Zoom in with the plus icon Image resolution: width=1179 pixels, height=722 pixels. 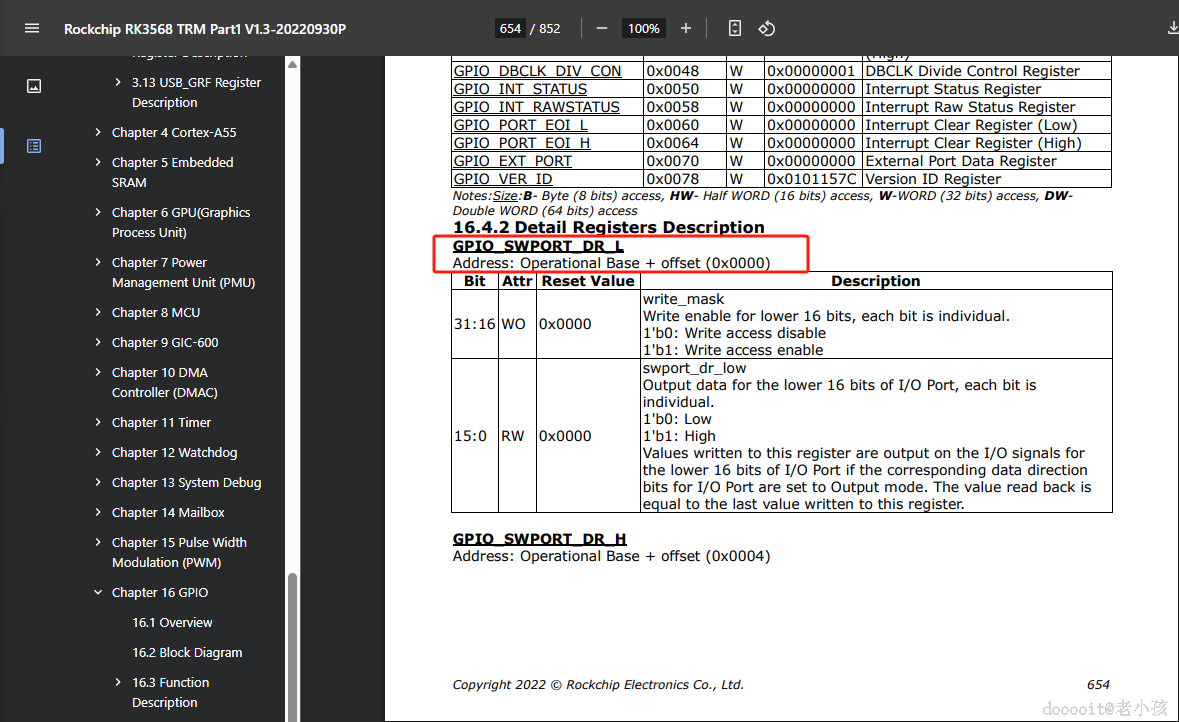pos(686,29)
